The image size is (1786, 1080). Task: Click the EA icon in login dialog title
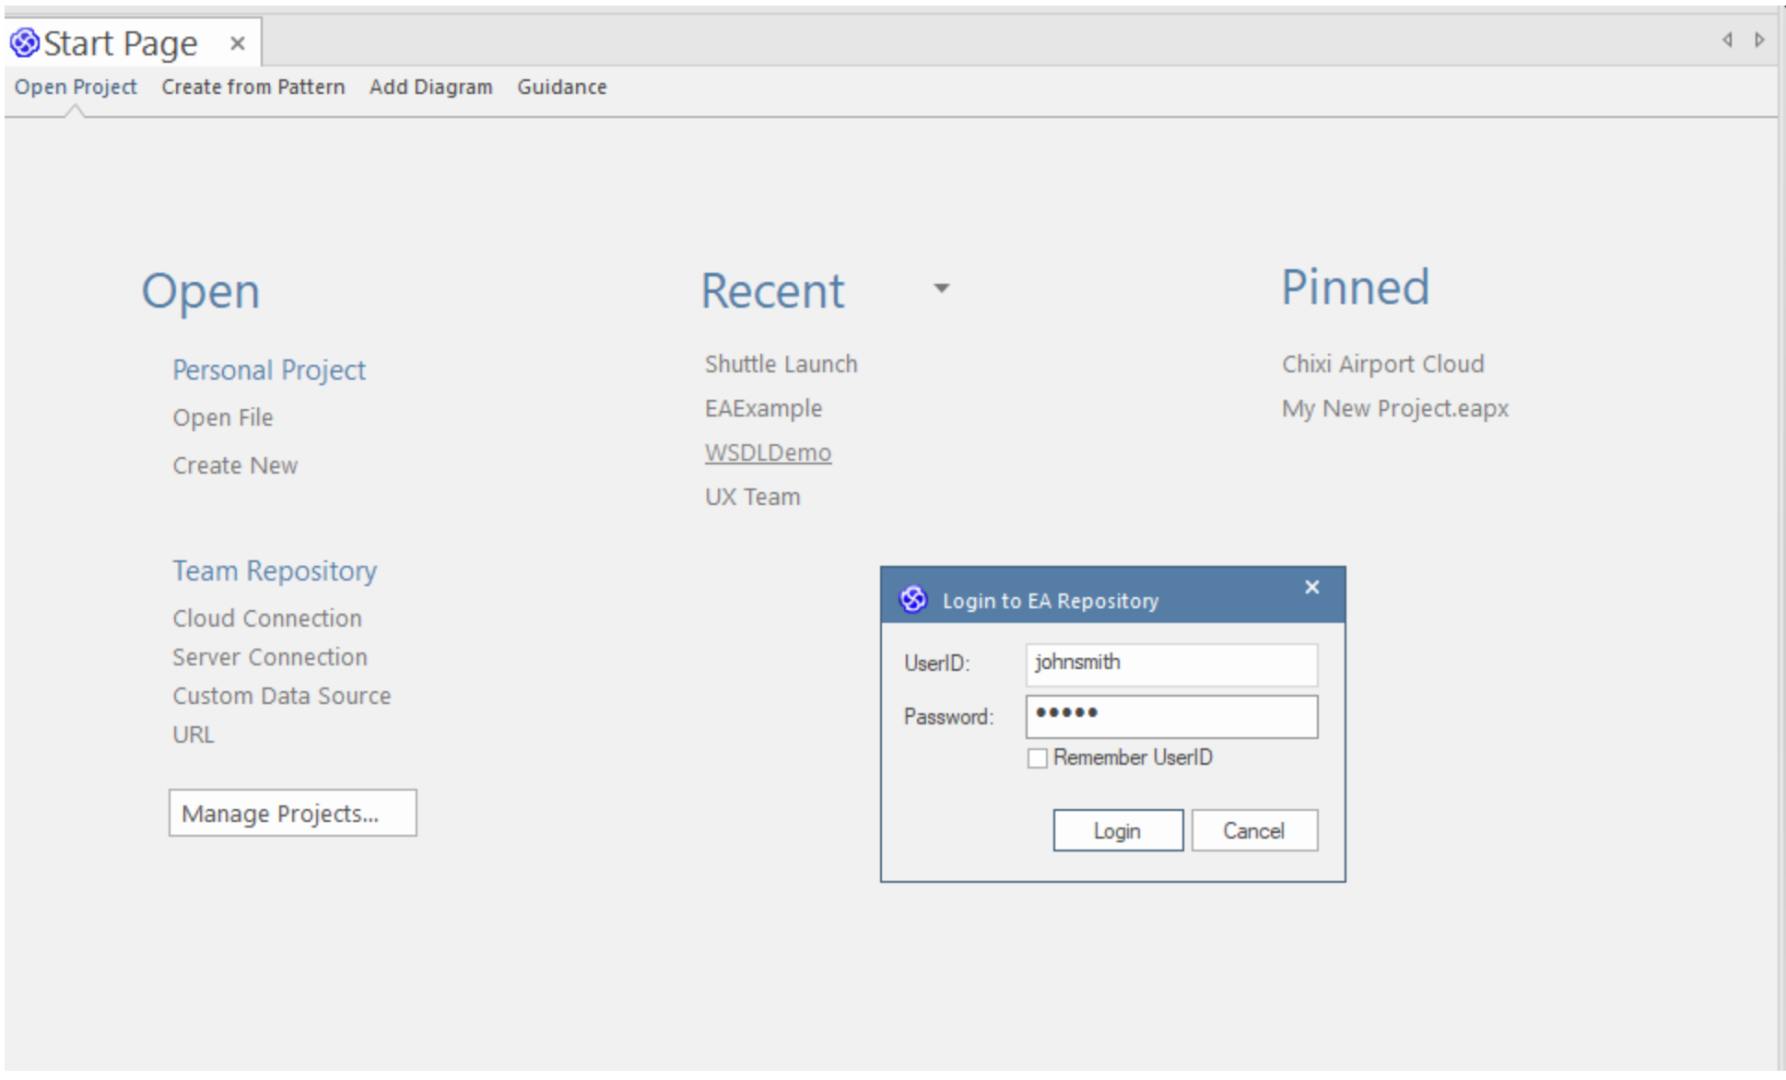tap(913, 599)
